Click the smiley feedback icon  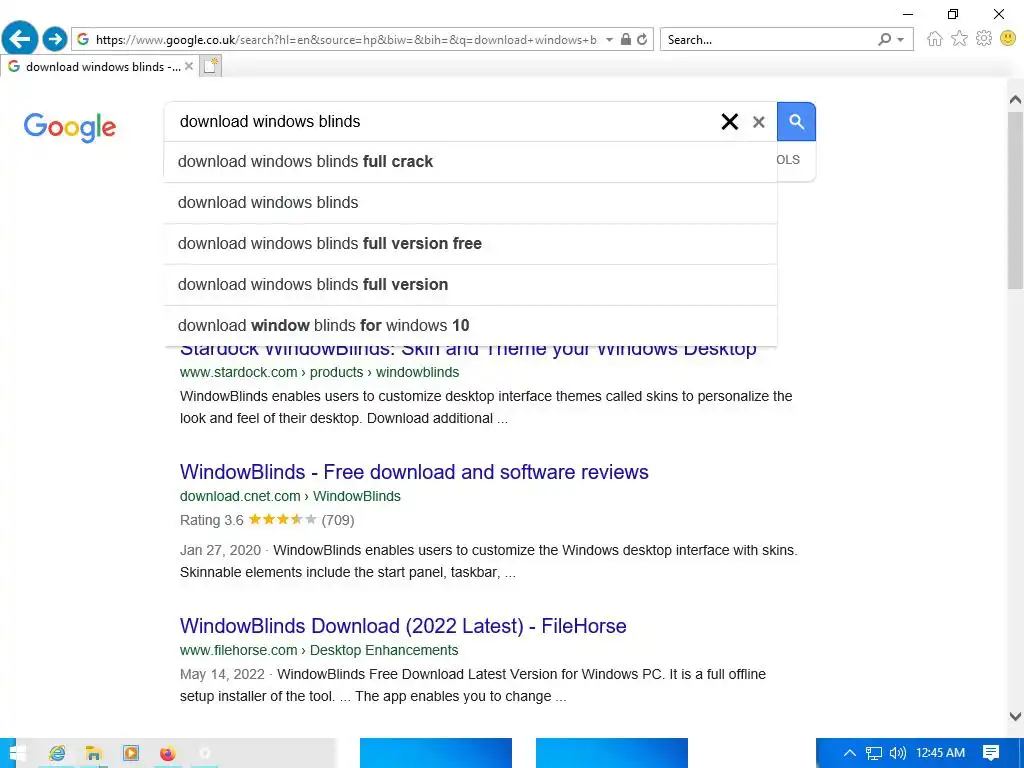coord(1008,39)
